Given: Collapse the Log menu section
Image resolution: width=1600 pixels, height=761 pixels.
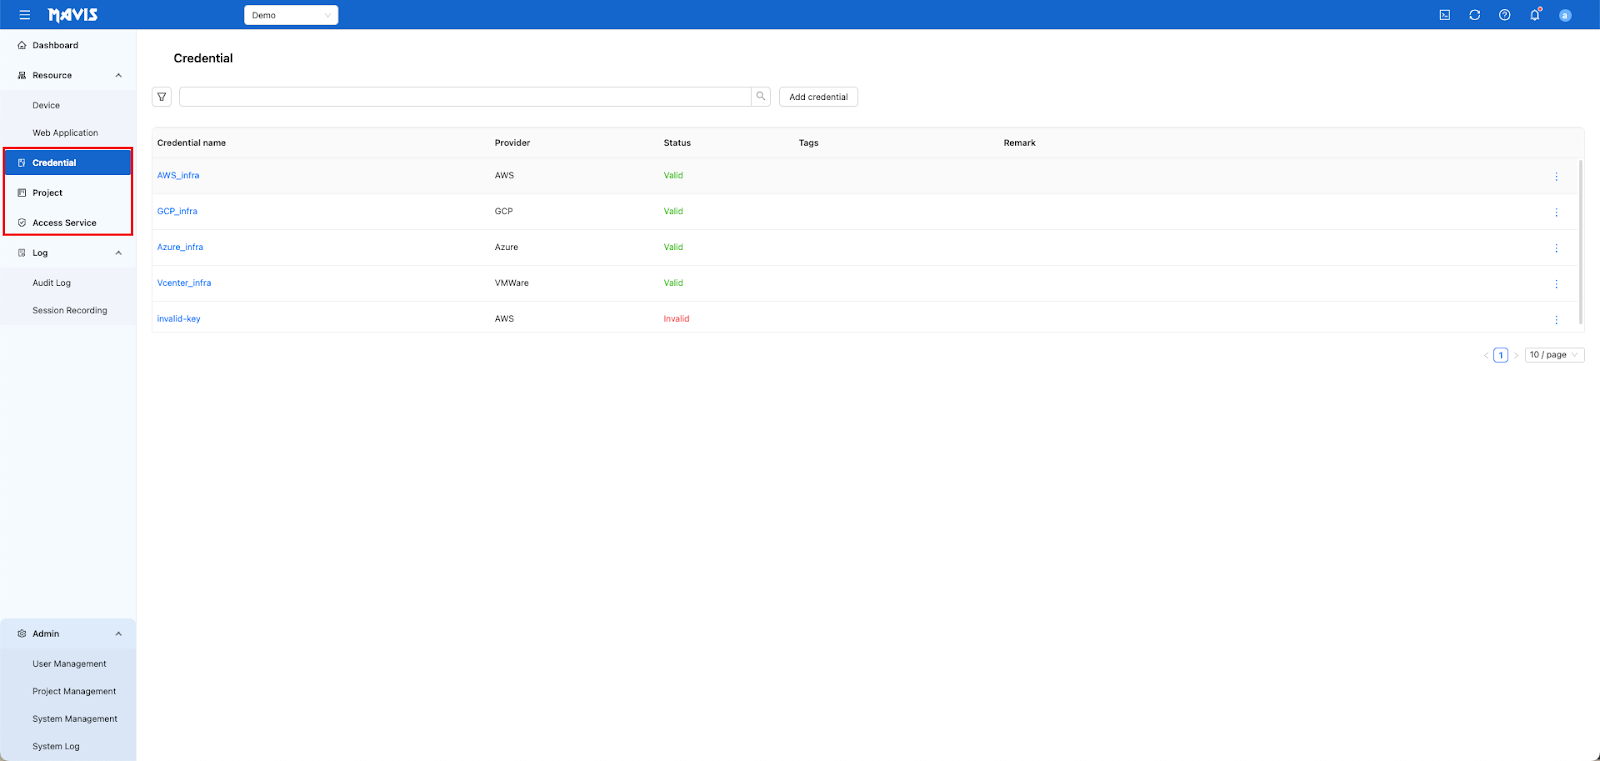Looking at the screenshot, I should click(x=118, y=253).
